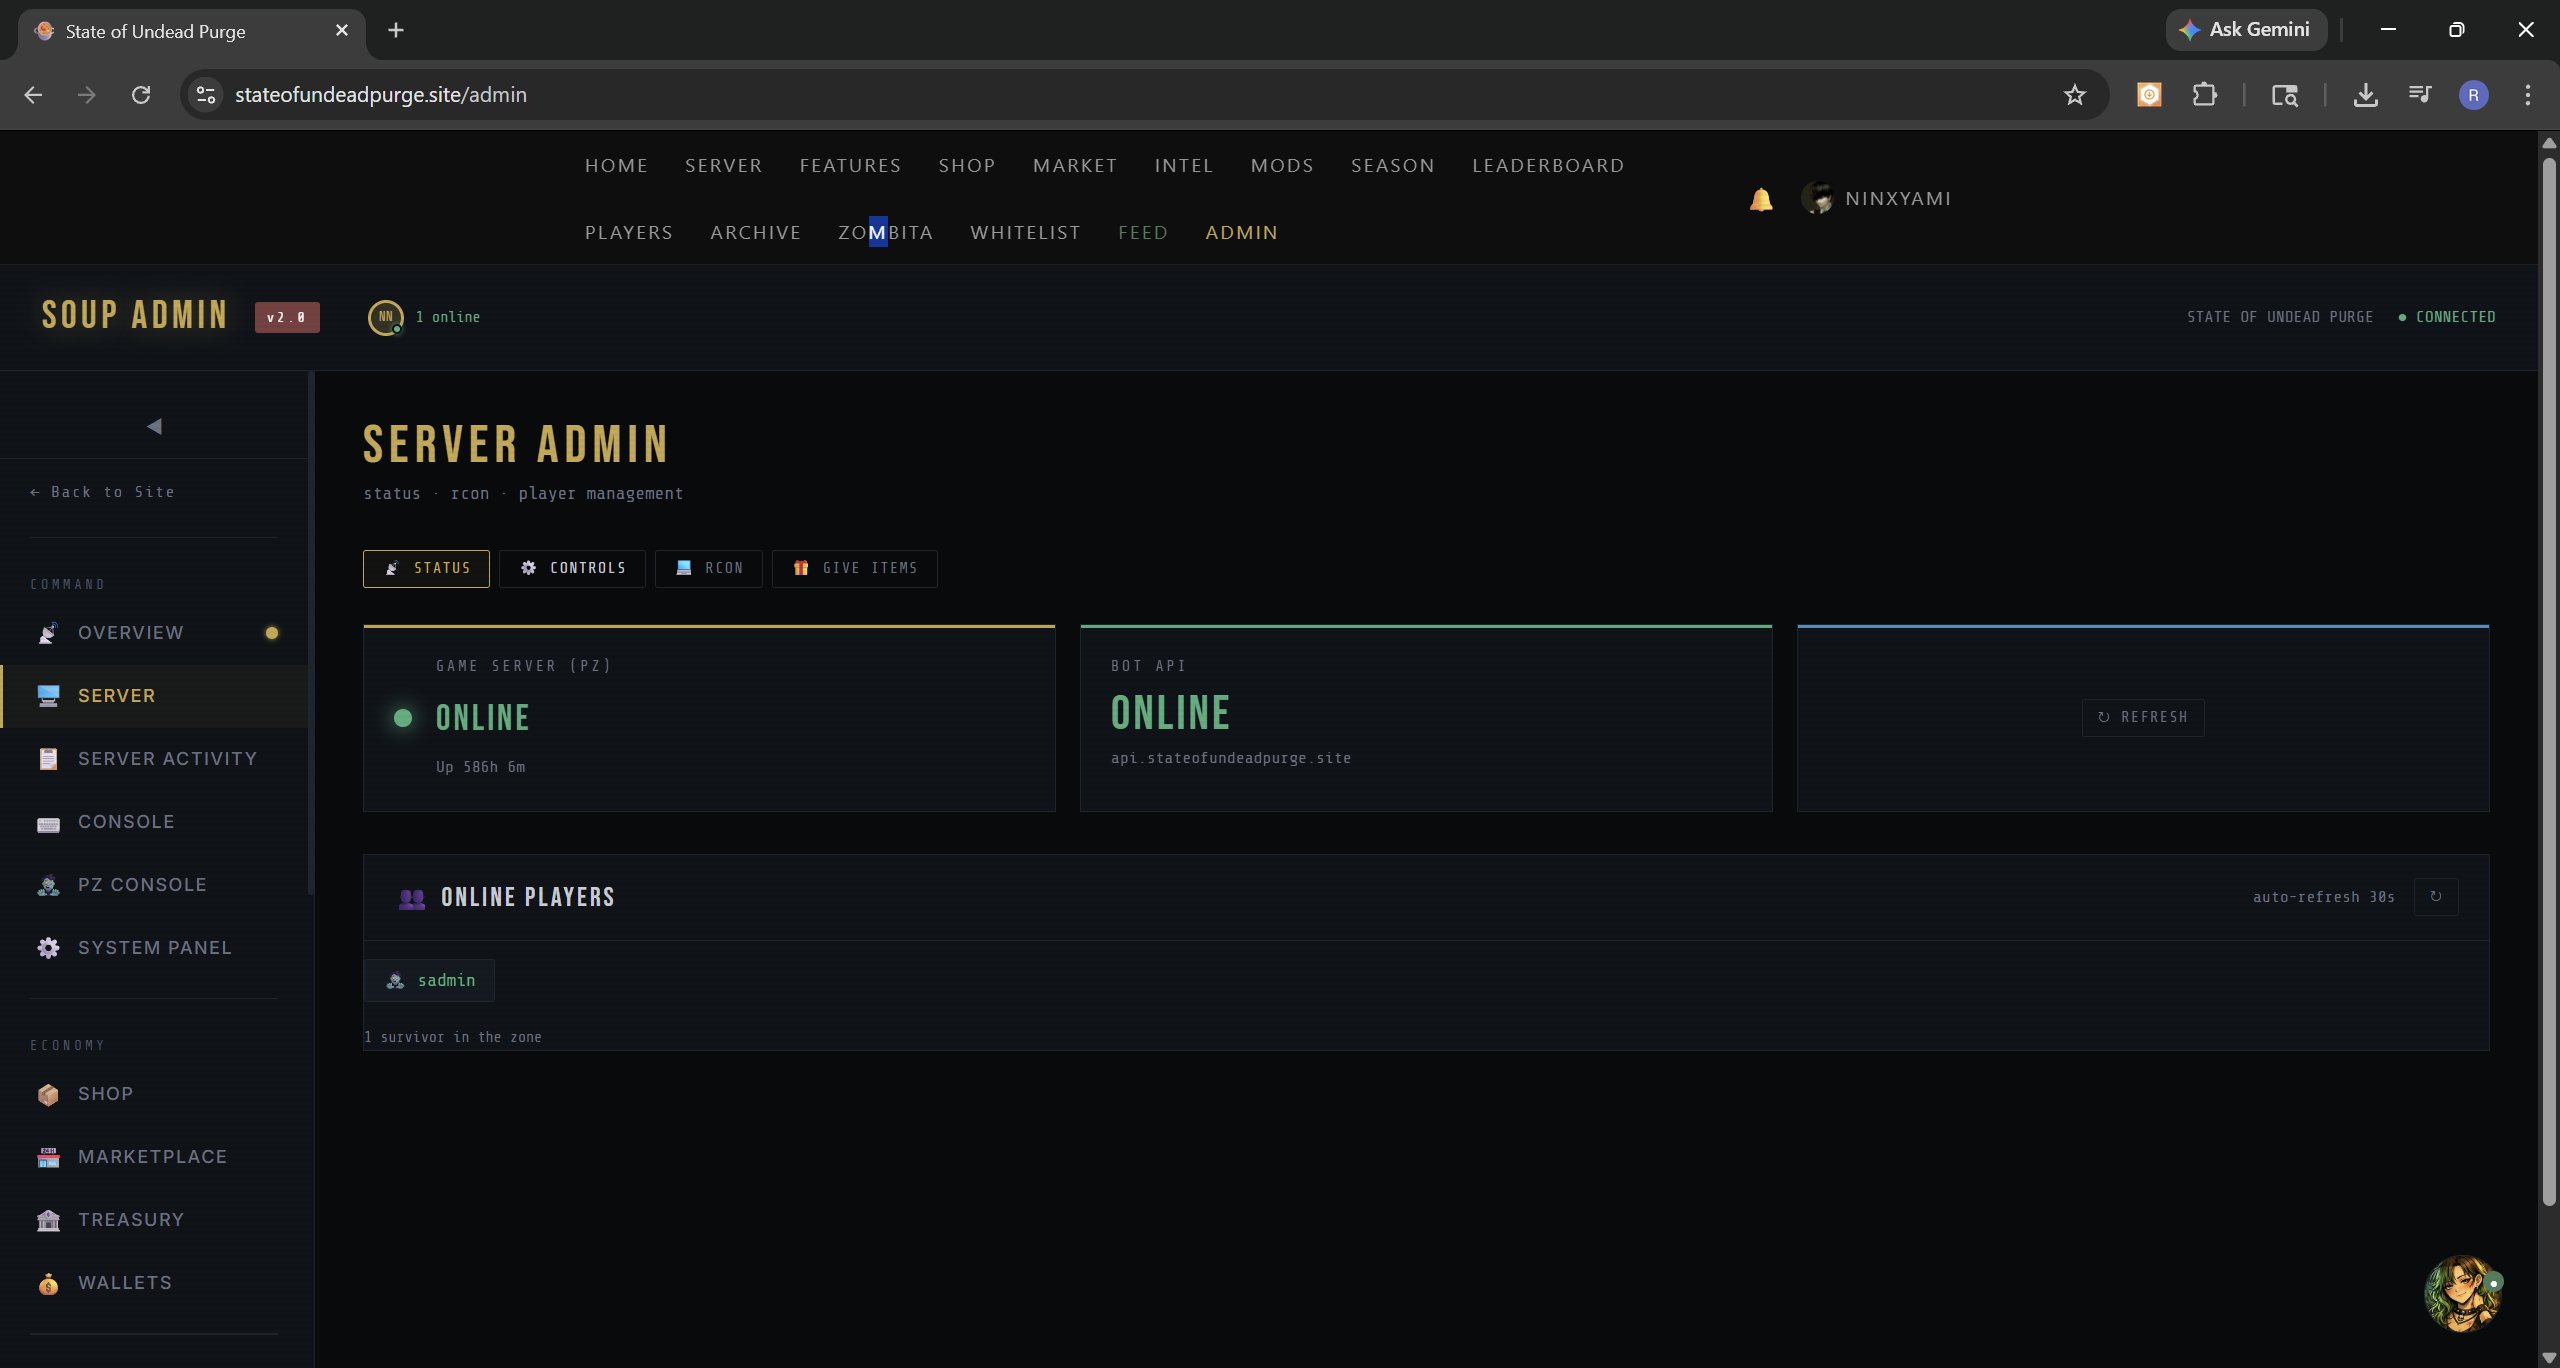2560x1368 pixels.
Task: Open the Chrome three-dot menu
Action: (x=2528, y=95)
